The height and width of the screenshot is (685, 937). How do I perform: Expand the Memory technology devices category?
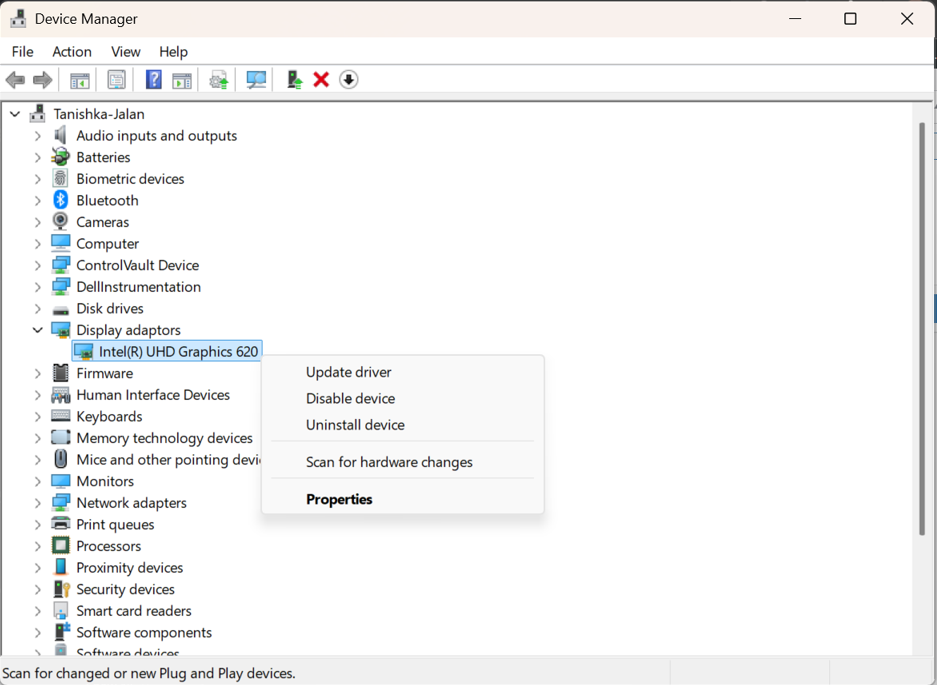38,438
